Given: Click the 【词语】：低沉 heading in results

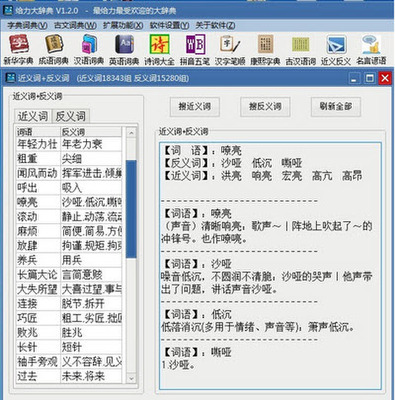Looking at the screenshot, I should click(196, 314).
